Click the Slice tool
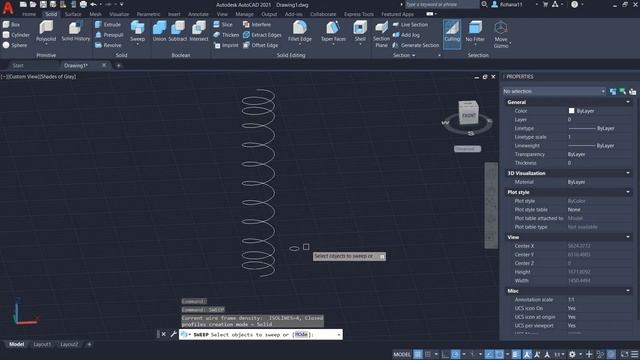This screenshot has height=360, width=640. click(223, 24)
